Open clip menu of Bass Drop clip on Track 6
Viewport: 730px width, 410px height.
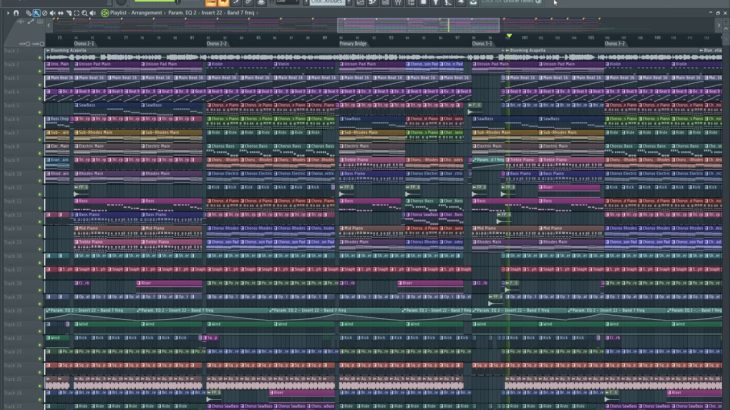48,119
